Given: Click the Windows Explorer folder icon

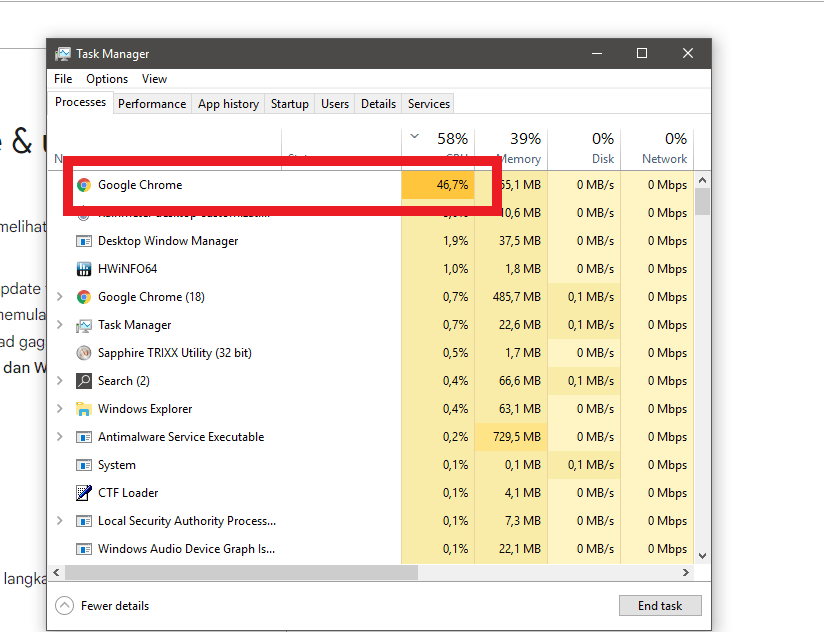Looking at the screenshot, I should click(x=85, y=408).
